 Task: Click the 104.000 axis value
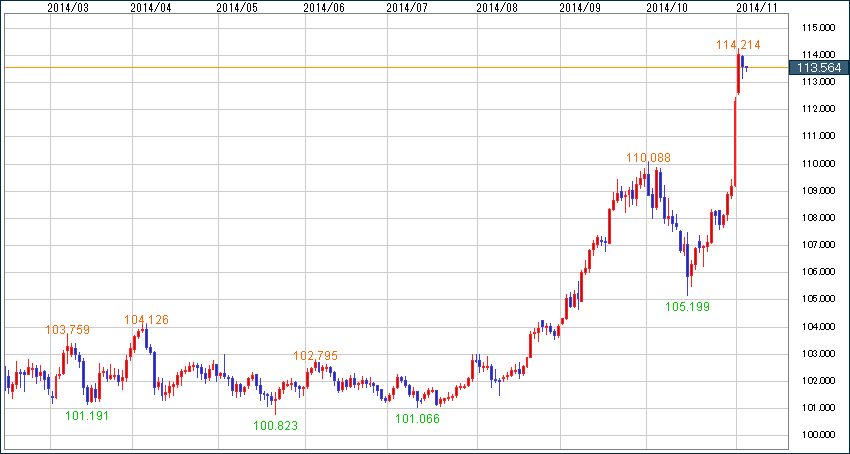819,327
